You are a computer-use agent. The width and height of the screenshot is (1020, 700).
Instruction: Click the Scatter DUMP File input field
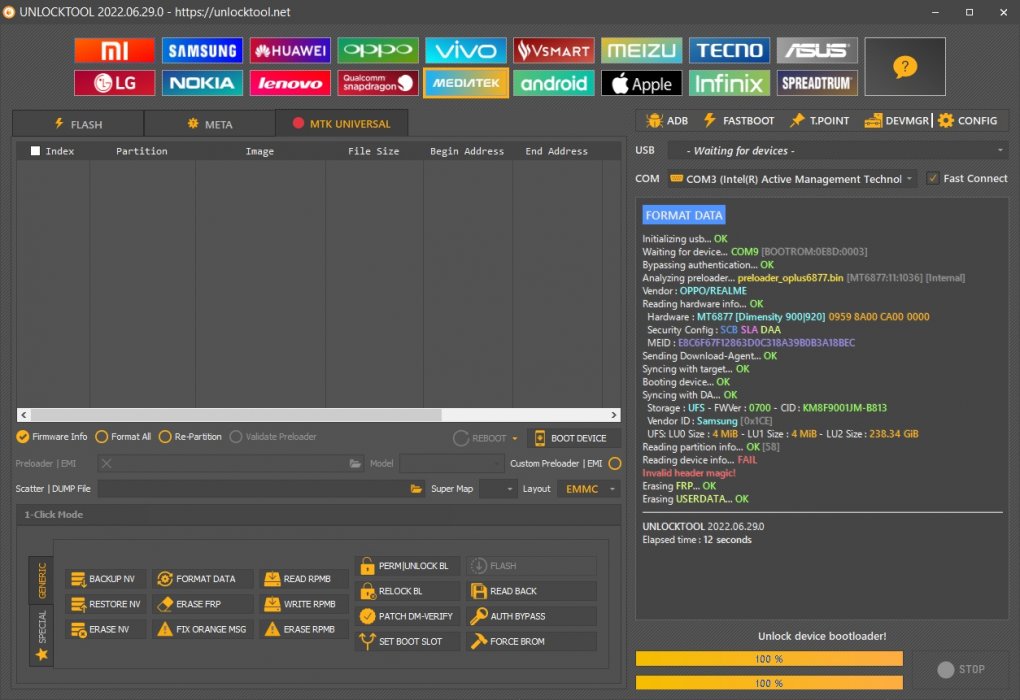(253, 489)
